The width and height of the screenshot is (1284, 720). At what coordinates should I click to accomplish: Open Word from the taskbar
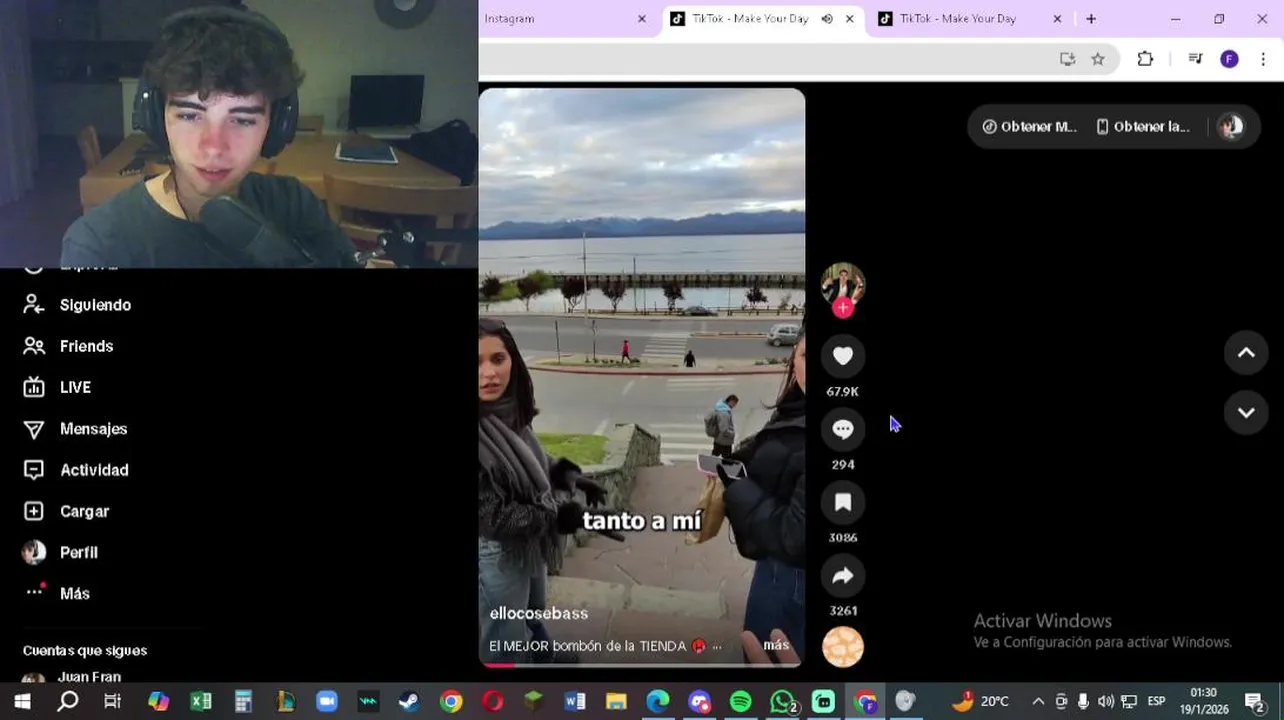(x=575, y=702)
